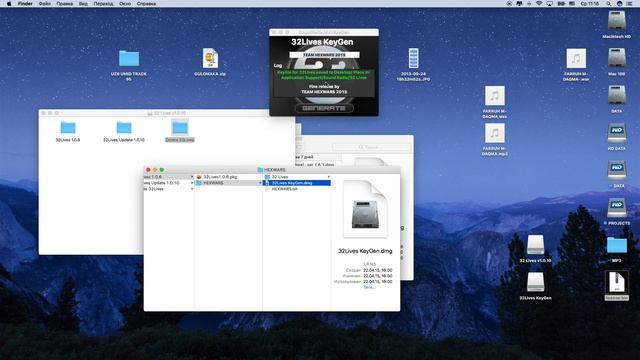Select the HD DATA drive icon

(616, 133)
